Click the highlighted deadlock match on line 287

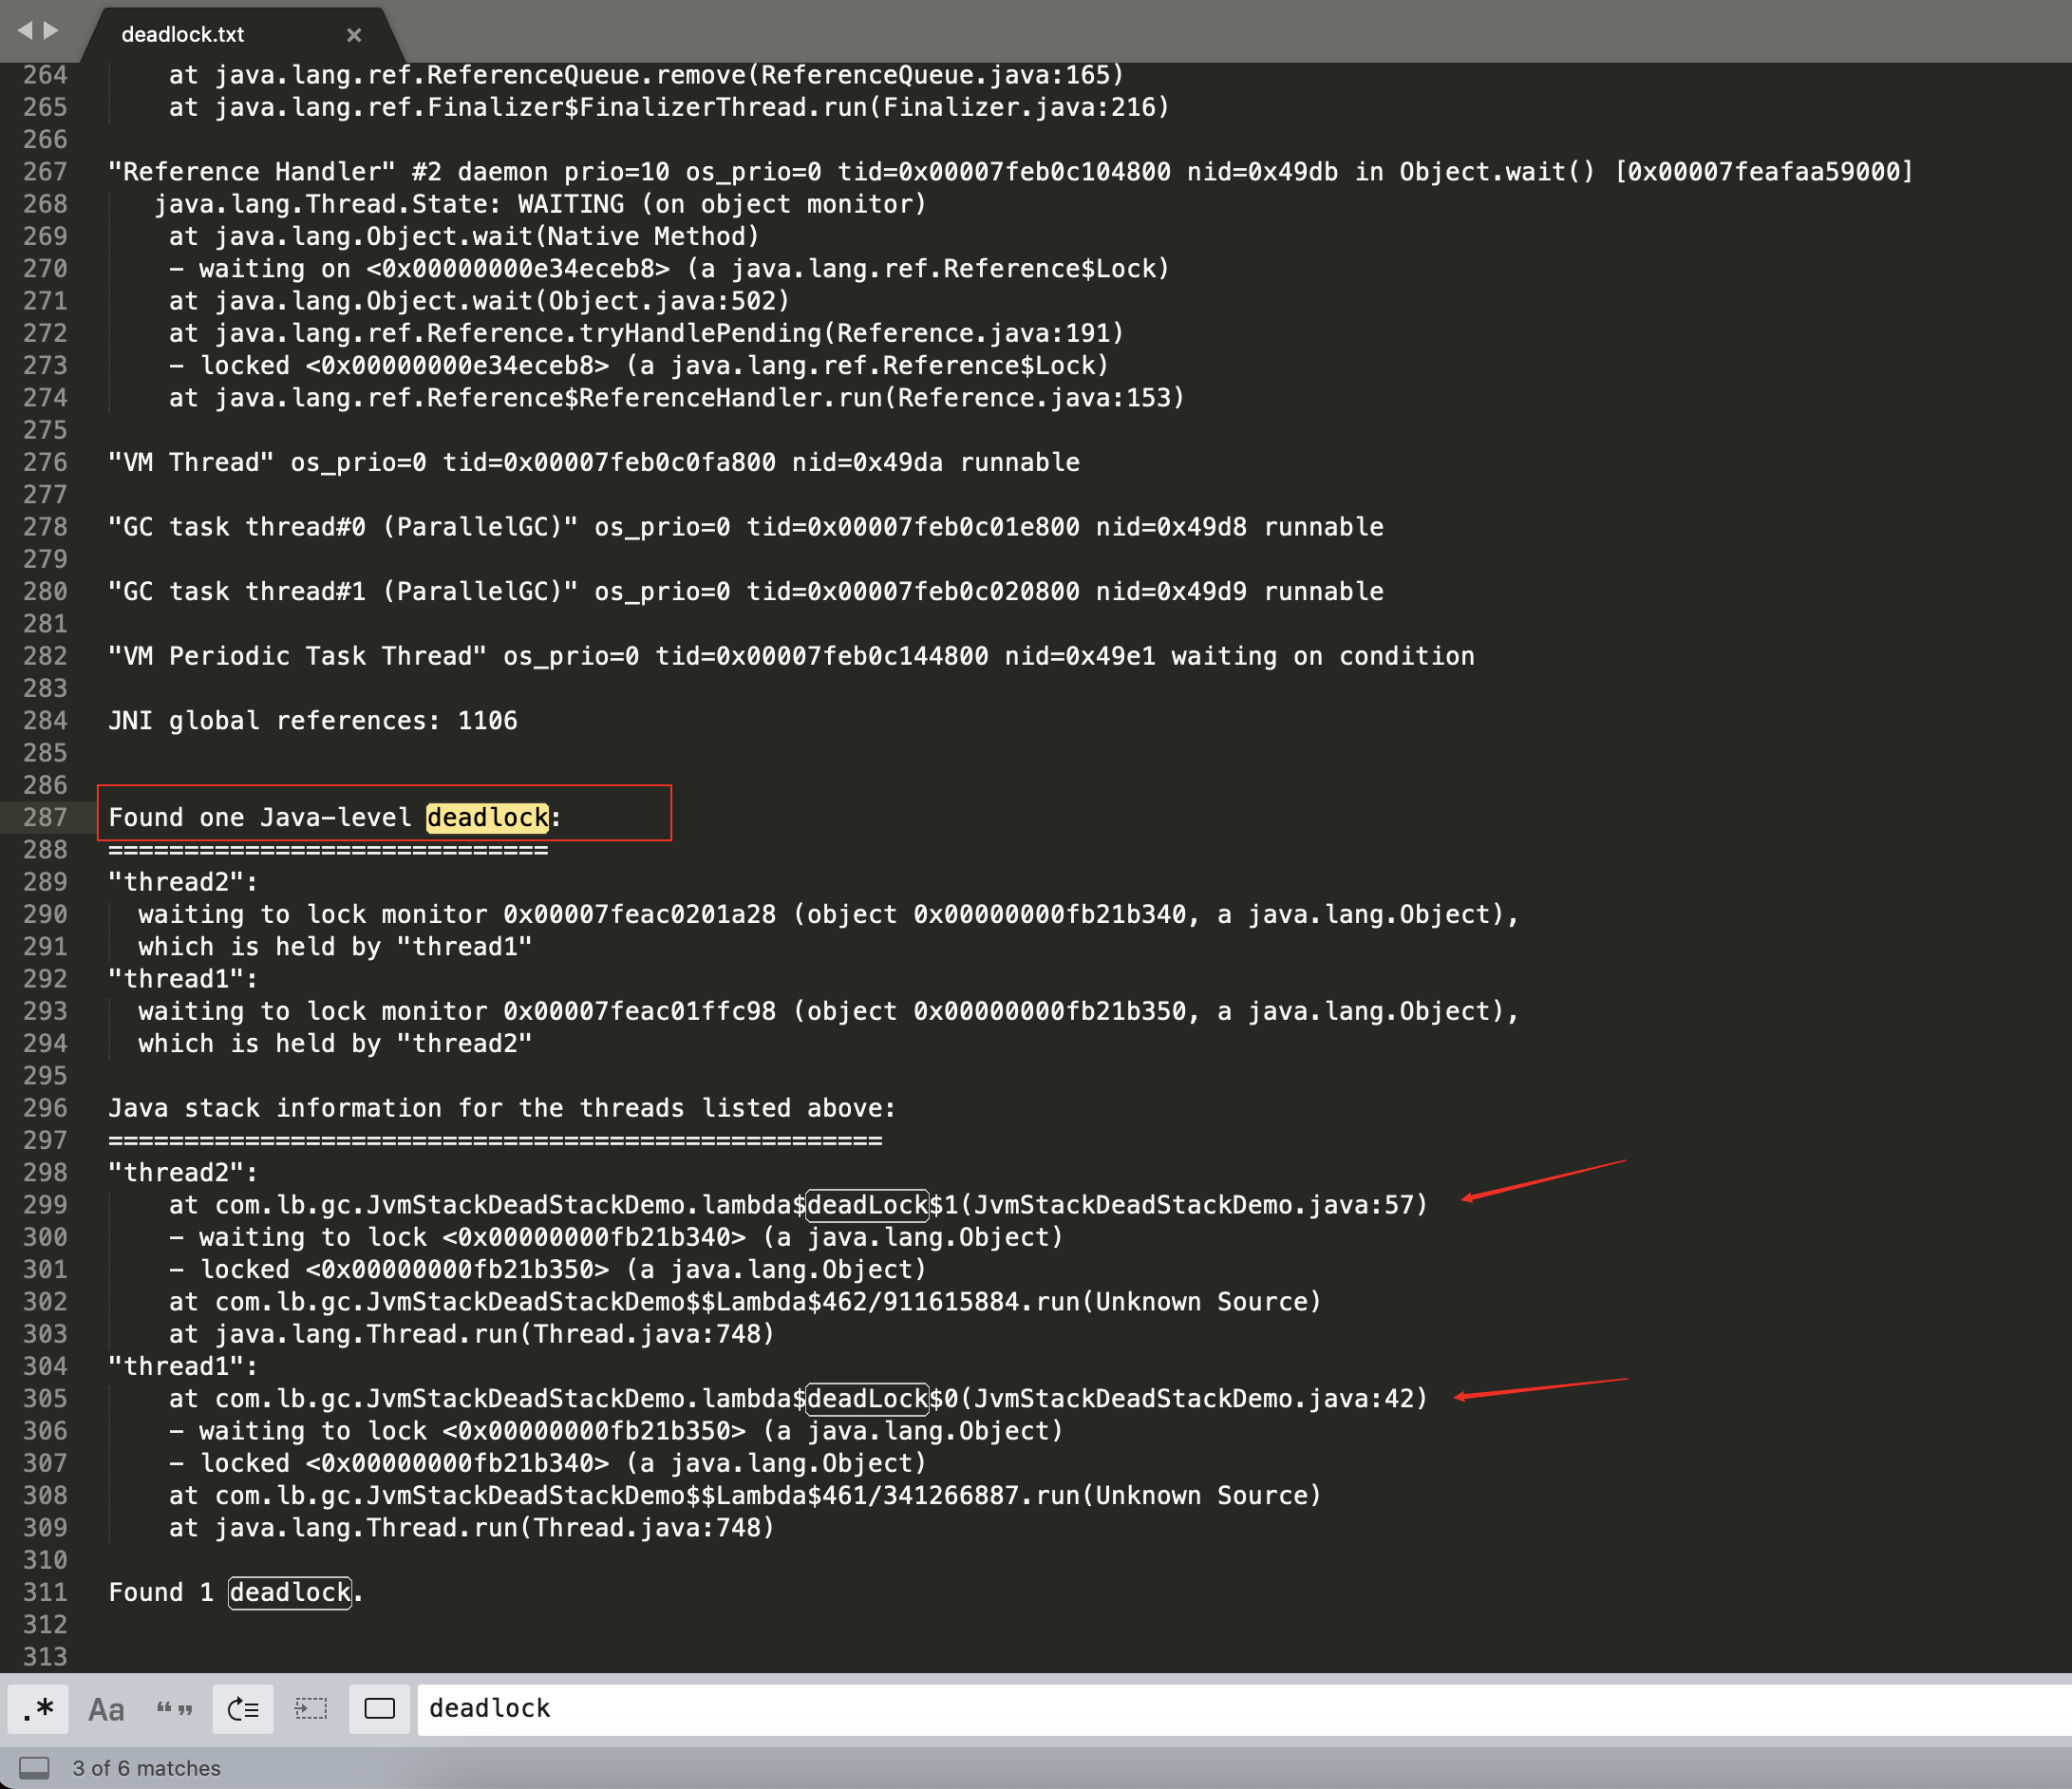(487, 818)
